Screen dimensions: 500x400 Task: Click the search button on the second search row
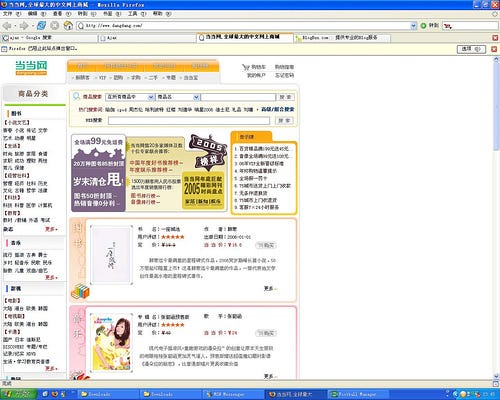pos(284,120)
